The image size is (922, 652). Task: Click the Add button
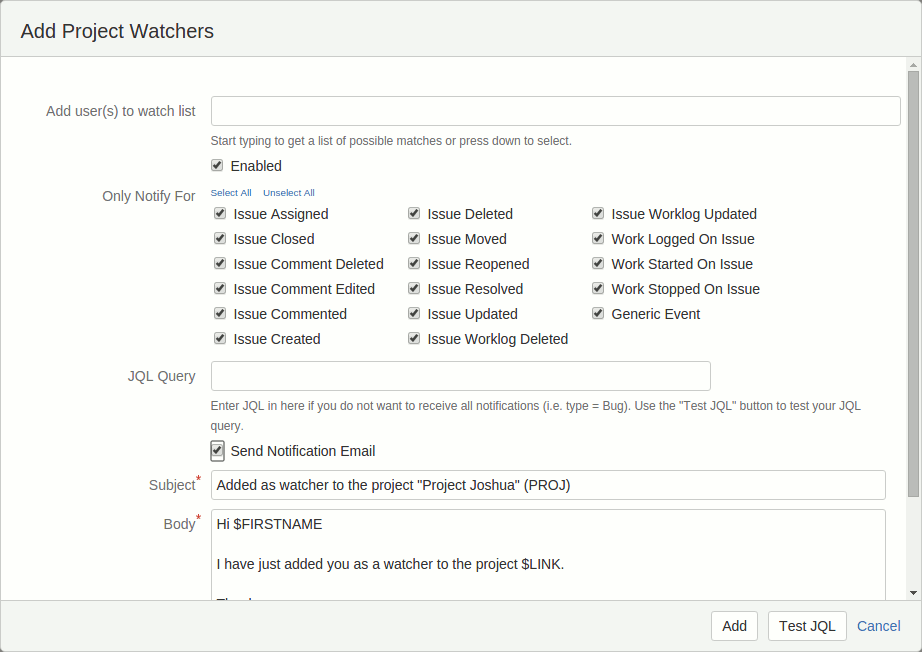[734, 626]
